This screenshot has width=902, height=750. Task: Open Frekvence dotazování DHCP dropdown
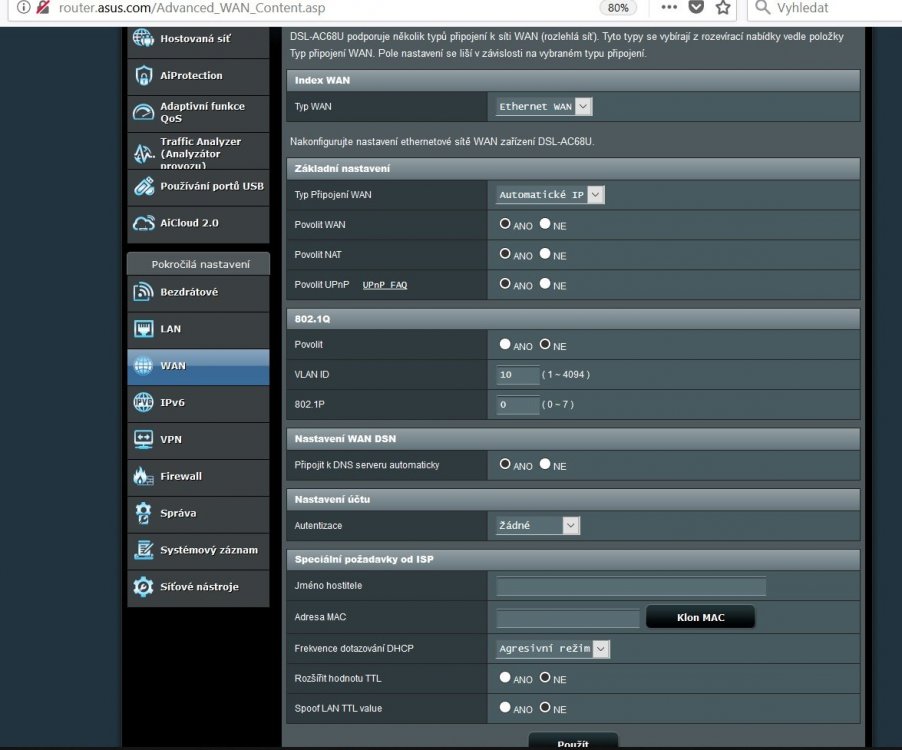[552, 648]
